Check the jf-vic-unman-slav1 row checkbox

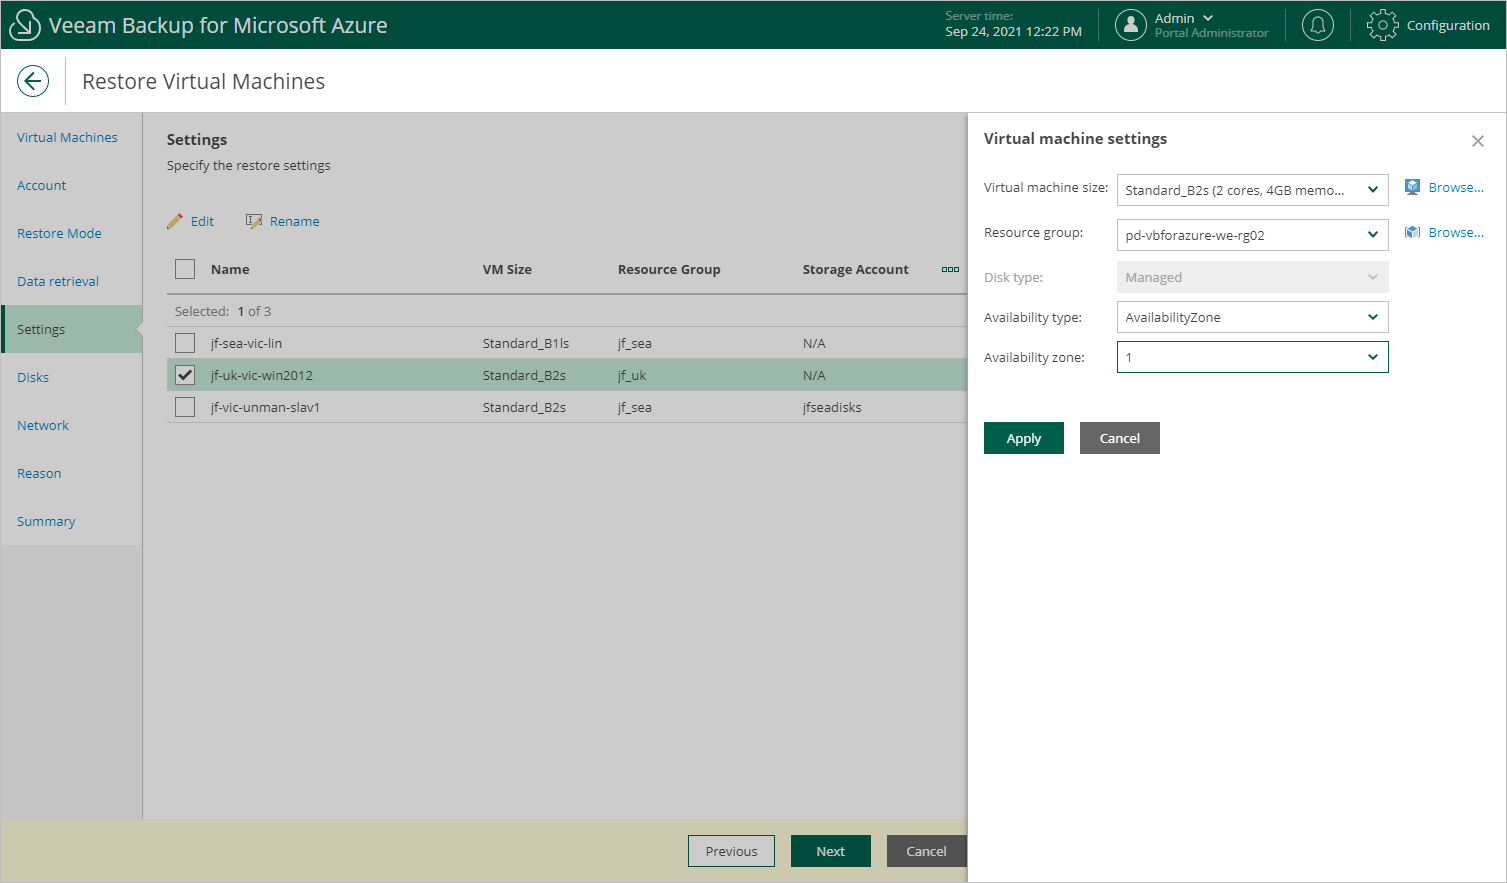pyautogui.click(x=185, y=407)
